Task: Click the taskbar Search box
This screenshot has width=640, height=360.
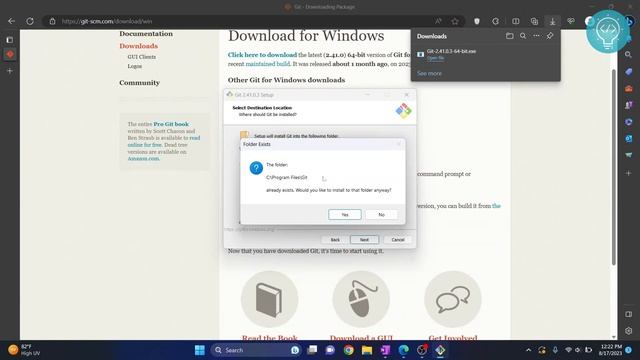Action: (x=256, y=350)
